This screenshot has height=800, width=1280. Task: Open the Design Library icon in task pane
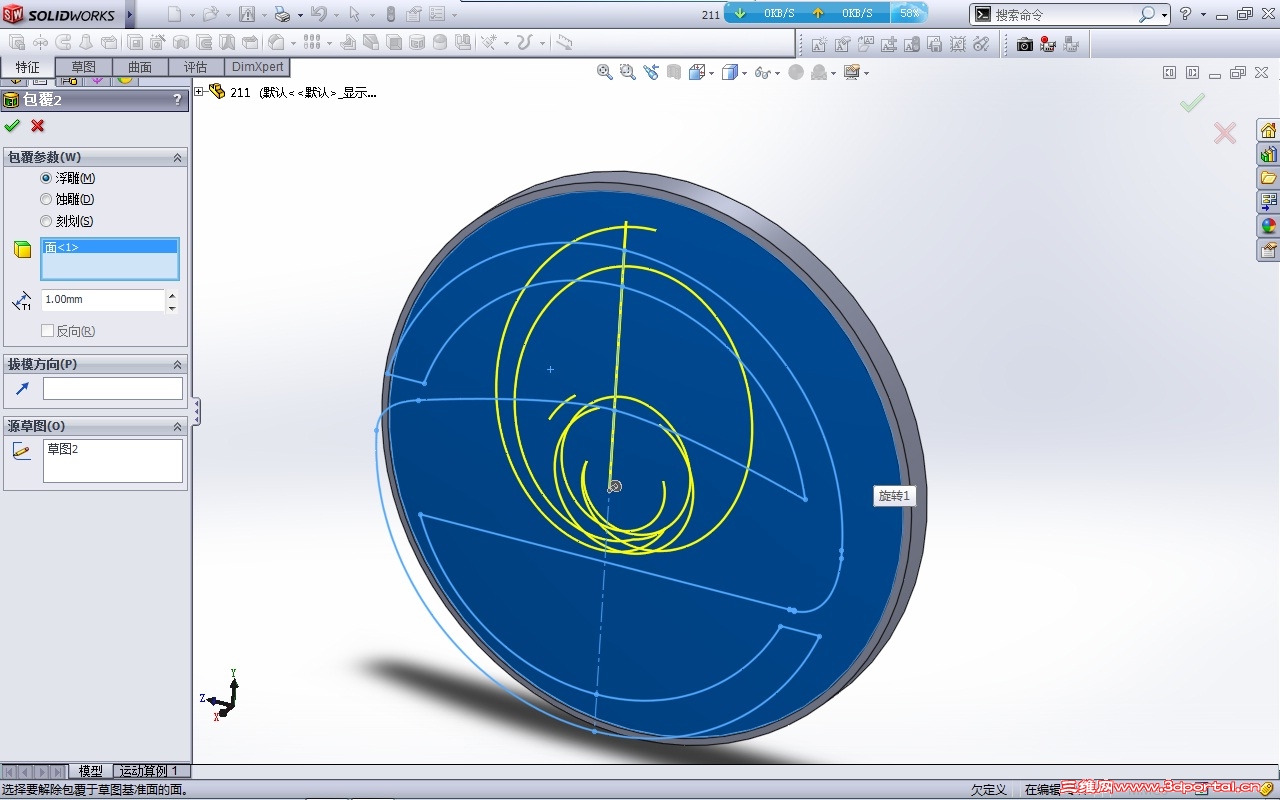(1268, 154)
